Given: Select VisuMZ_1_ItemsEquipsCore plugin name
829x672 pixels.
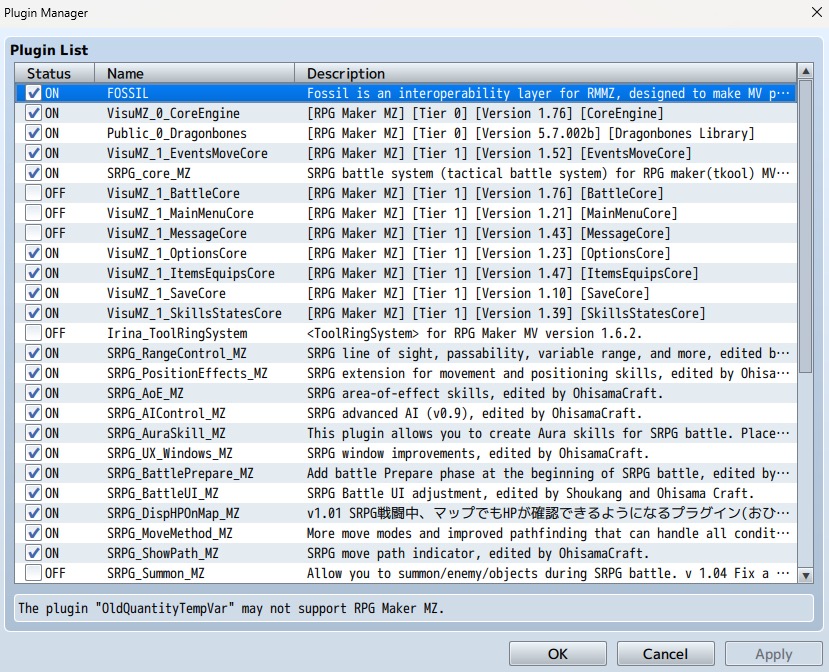Looking at the screenshot, I should [x=191, y=273].
